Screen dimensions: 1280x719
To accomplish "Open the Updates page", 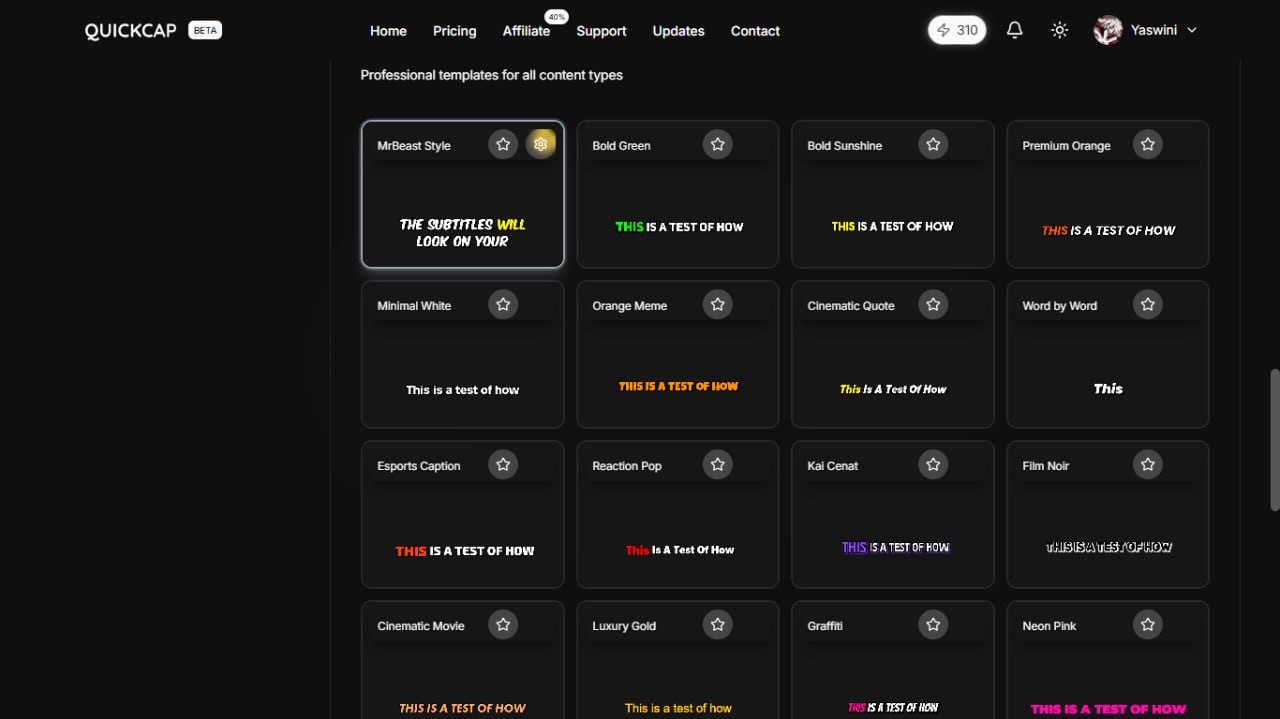I will pyautogui.click(x=678, y=31).
